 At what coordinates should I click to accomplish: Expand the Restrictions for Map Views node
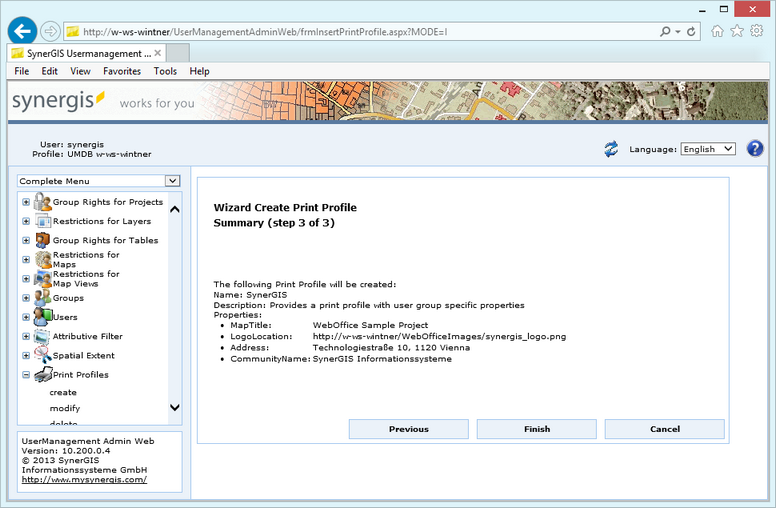click(x=26, y=279)
